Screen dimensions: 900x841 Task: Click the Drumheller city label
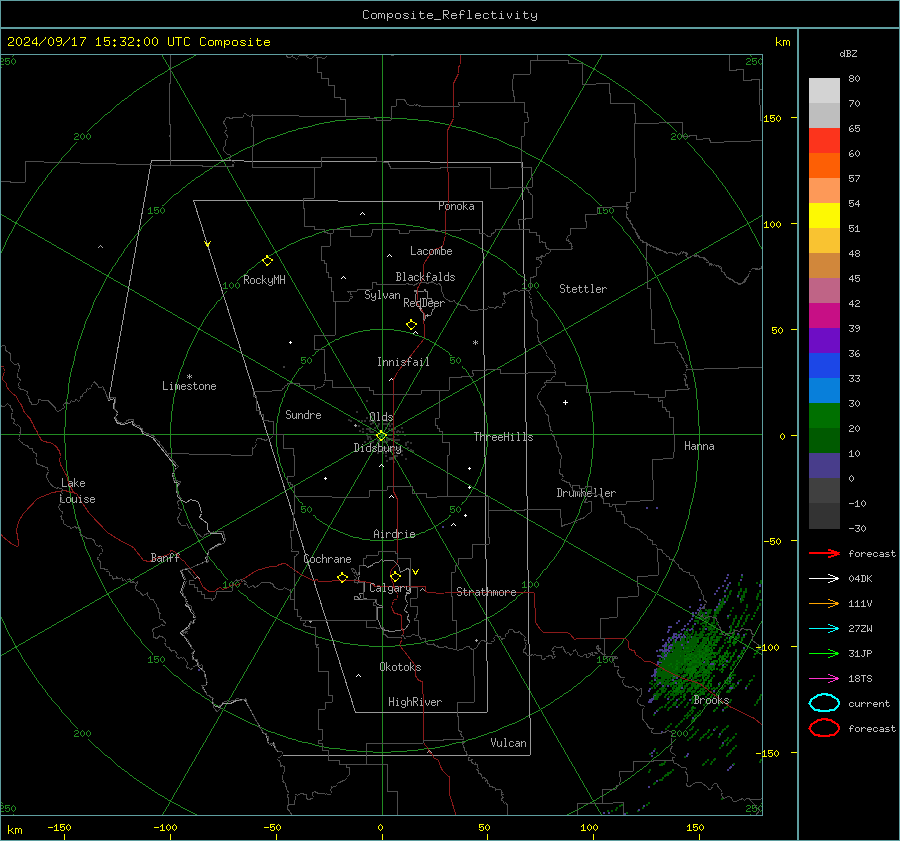[x=586, y=493]
